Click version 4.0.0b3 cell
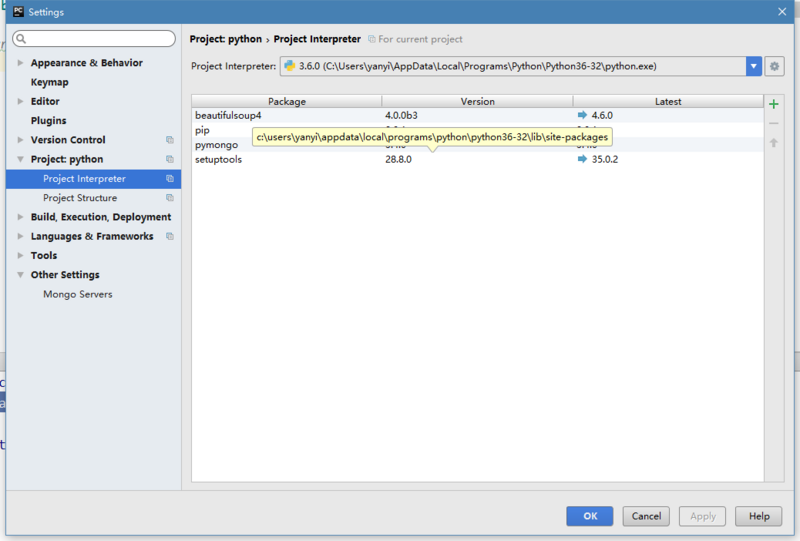Image resolution: width=800 pixels, height=541 pixels. pos(401,115)
